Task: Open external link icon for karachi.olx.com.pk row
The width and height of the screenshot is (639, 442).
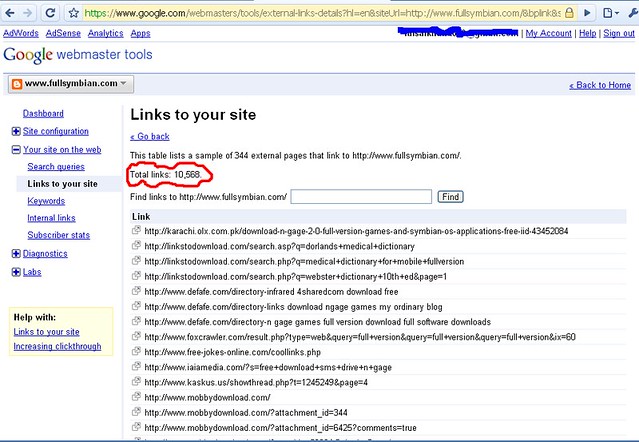Action: tap(136, 230)
